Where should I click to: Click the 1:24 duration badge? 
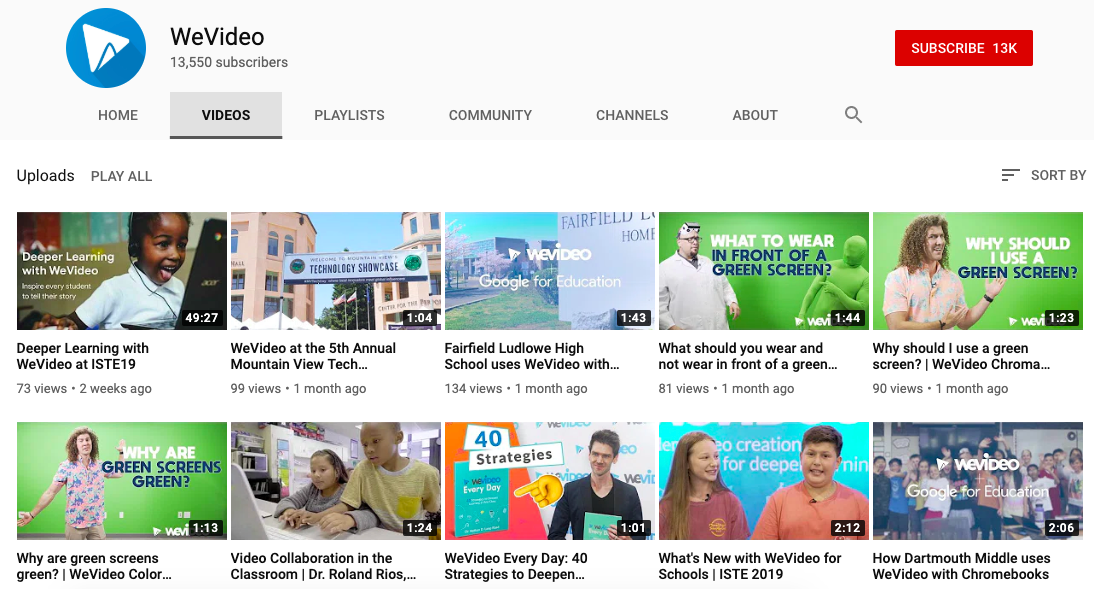419,528
